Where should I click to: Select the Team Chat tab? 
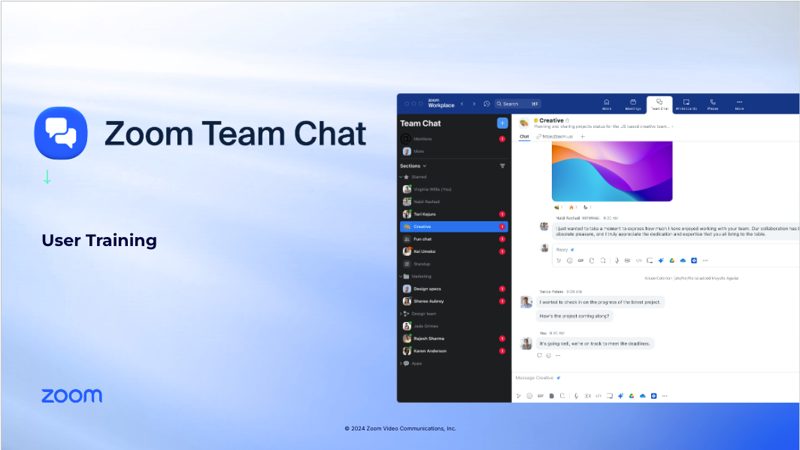point(659,105)
